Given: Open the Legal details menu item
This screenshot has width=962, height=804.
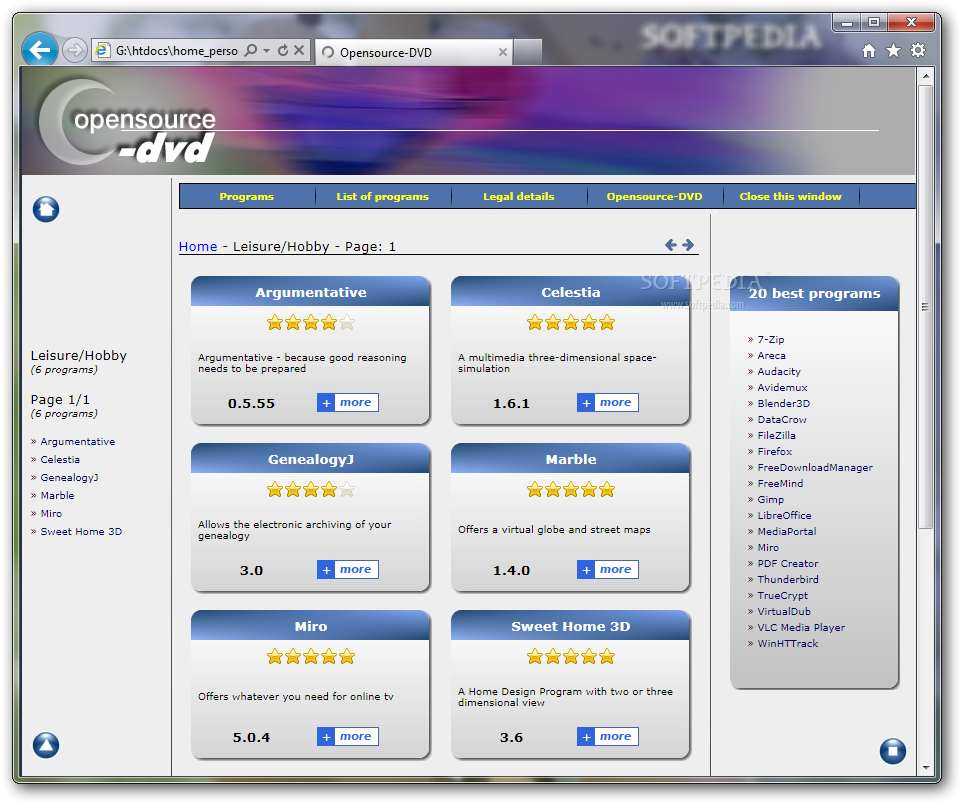Looking at the screenshot, I should click(519, 196).
